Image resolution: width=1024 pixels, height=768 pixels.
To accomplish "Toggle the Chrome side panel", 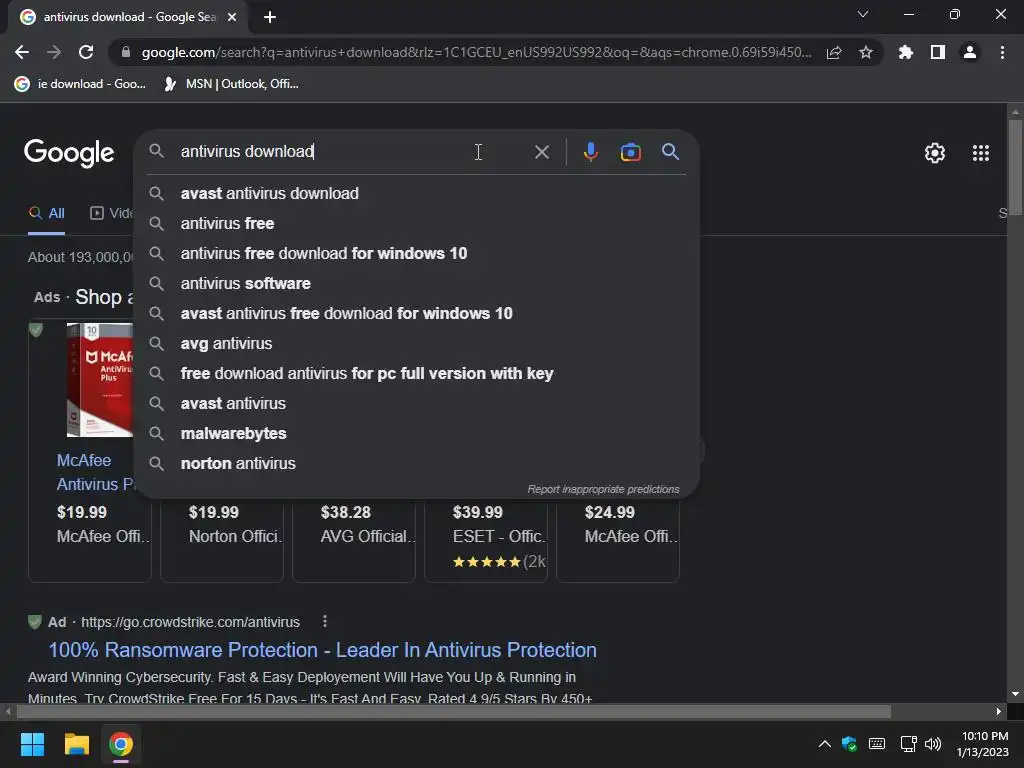I will pos(938,52).
